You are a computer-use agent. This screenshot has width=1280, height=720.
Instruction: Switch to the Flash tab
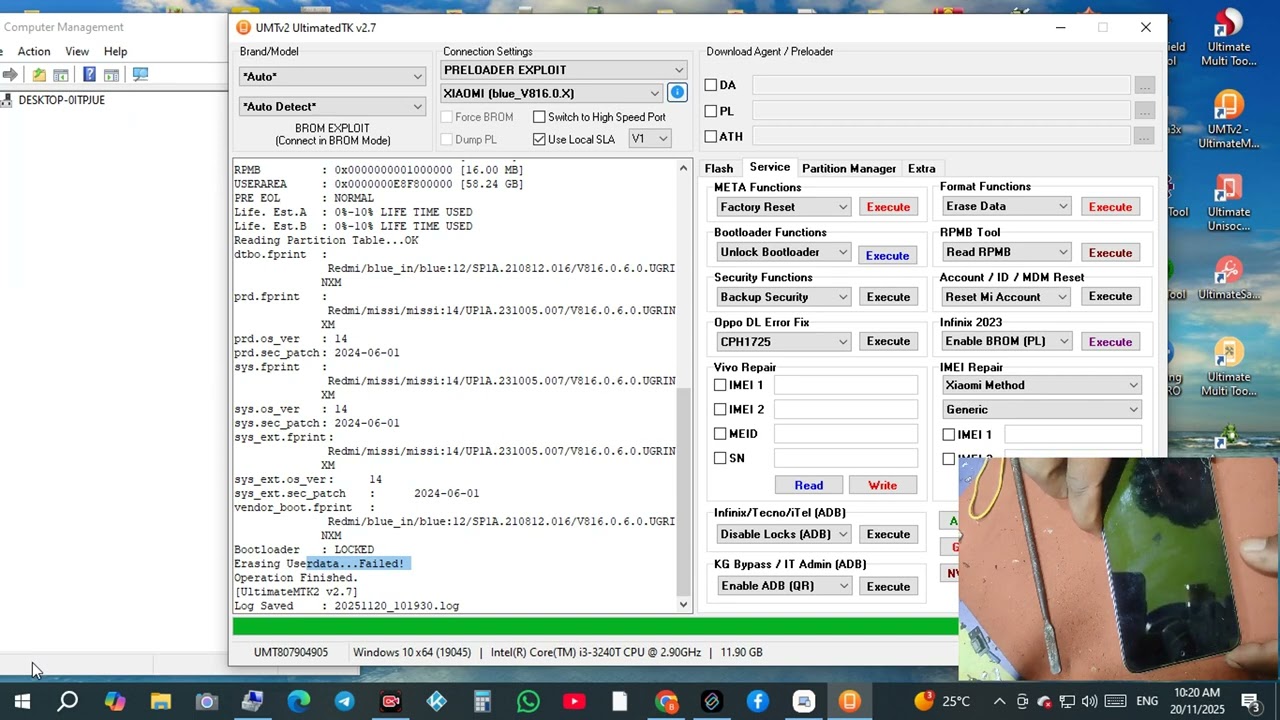718,168
